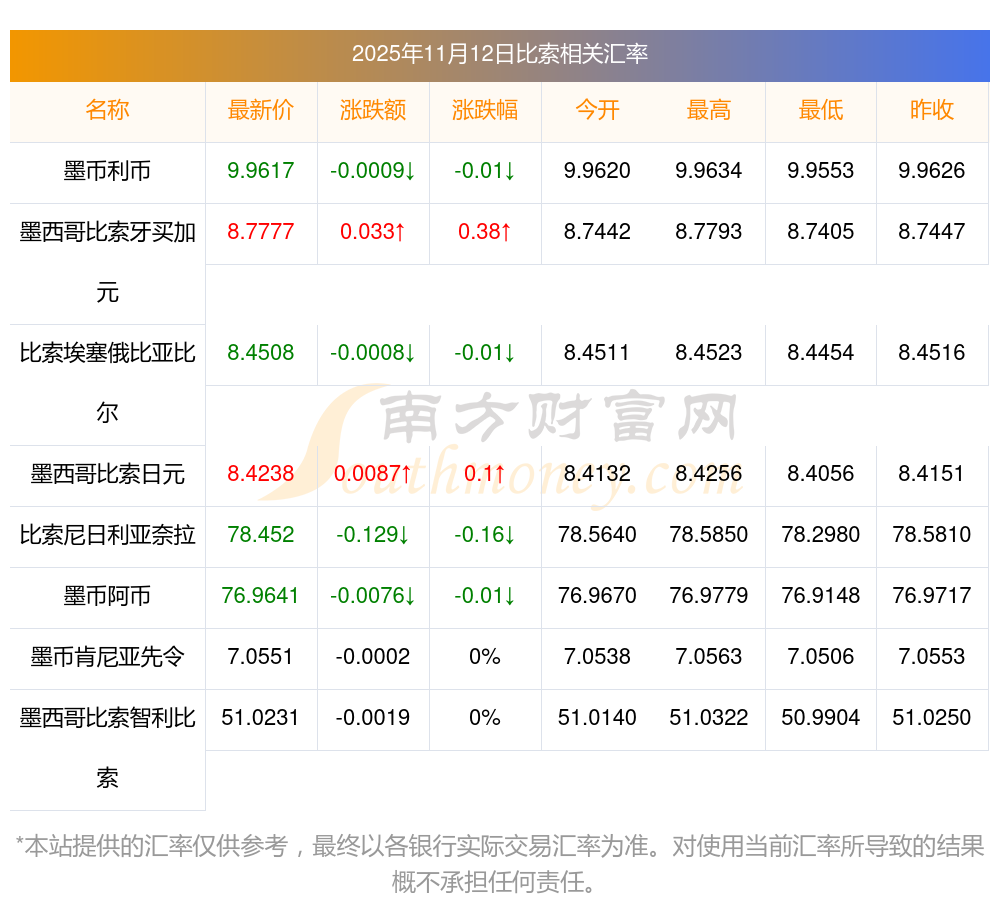Select latest price 51.0231

click(x=260, y=717)
